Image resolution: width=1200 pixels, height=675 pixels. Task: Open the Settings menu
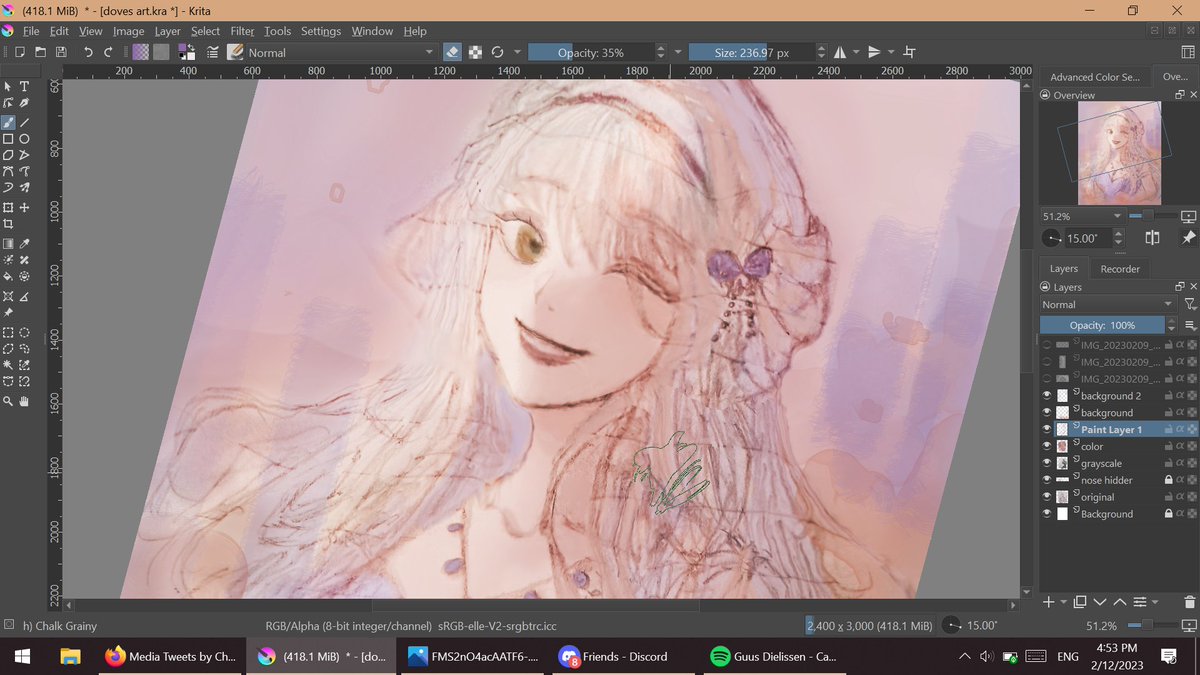click(320, 31)
